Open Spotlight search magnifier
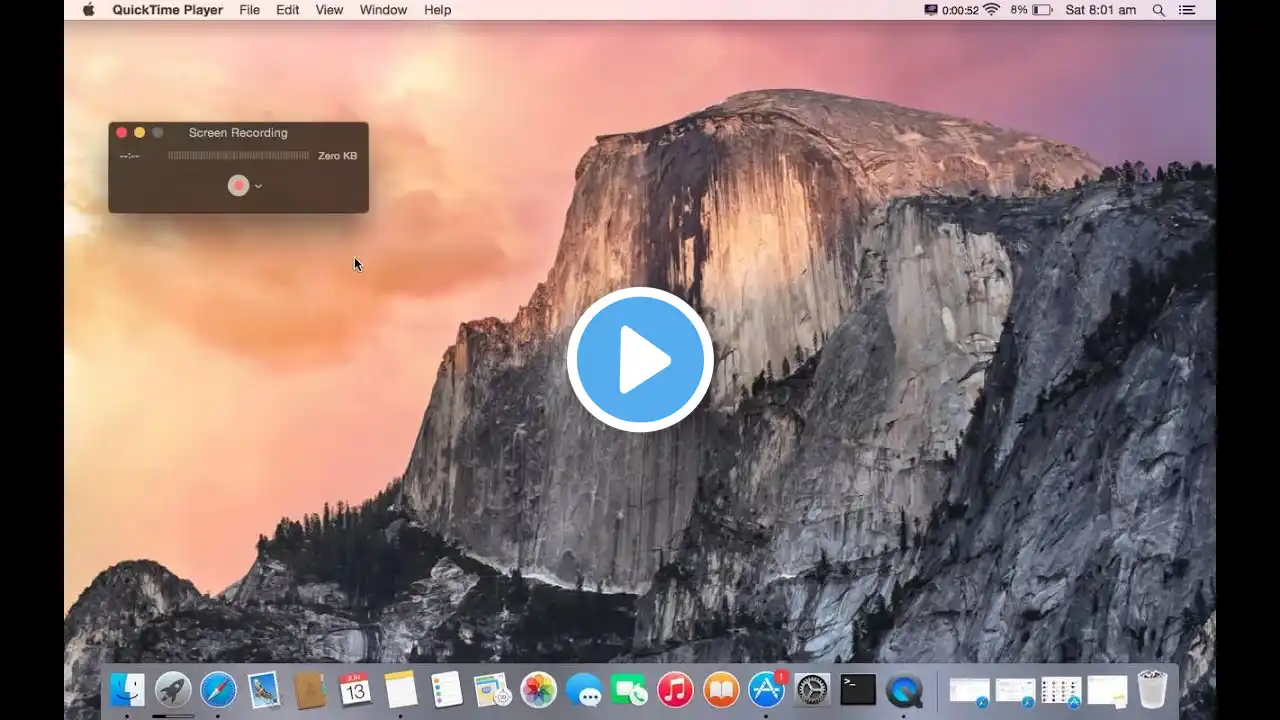Viewport: 1280px width, 720px height. 1158,10
